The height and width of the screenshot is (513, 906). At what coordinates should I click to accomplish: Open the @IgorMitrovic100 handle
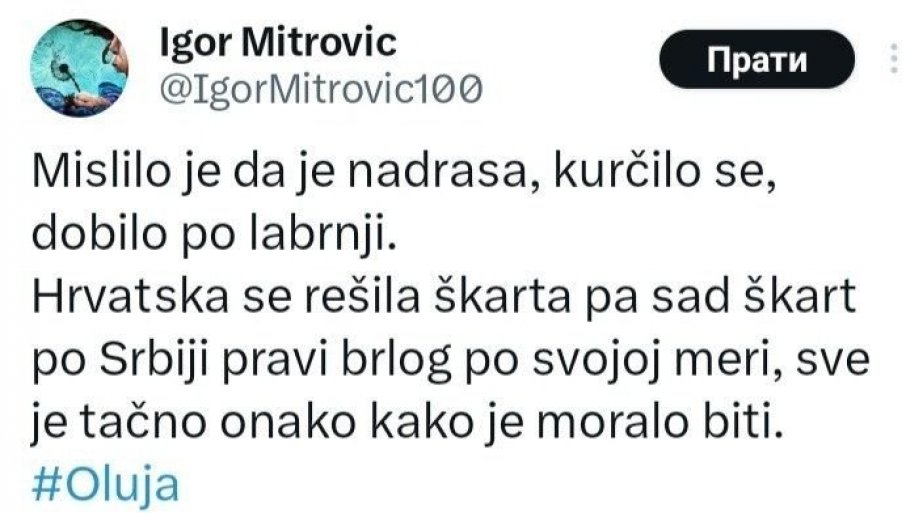coord(321,90)
